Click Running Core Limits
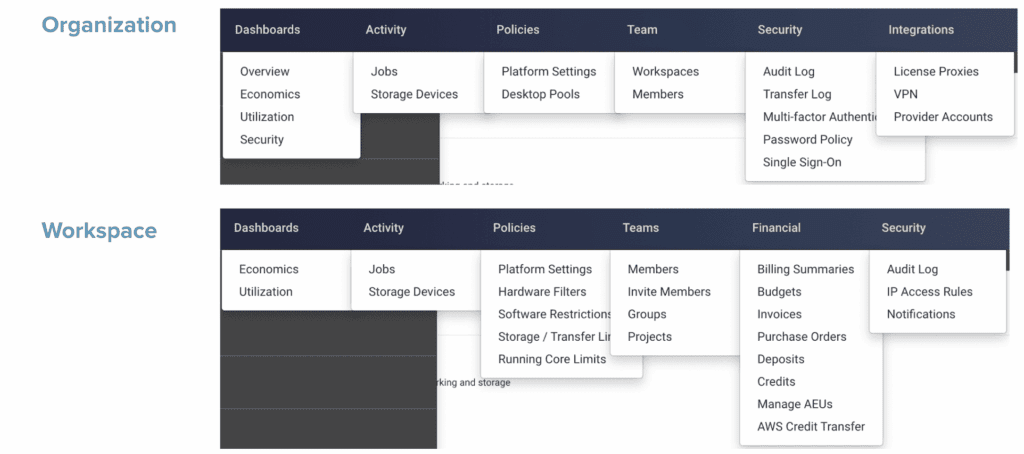 552,359
